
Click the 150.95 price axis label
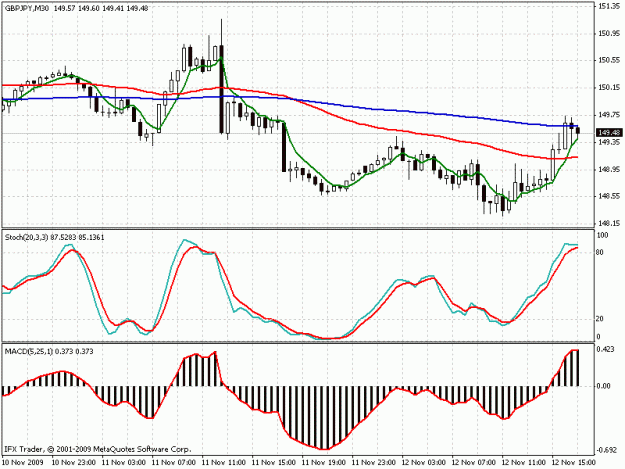[x=608, y=33]
